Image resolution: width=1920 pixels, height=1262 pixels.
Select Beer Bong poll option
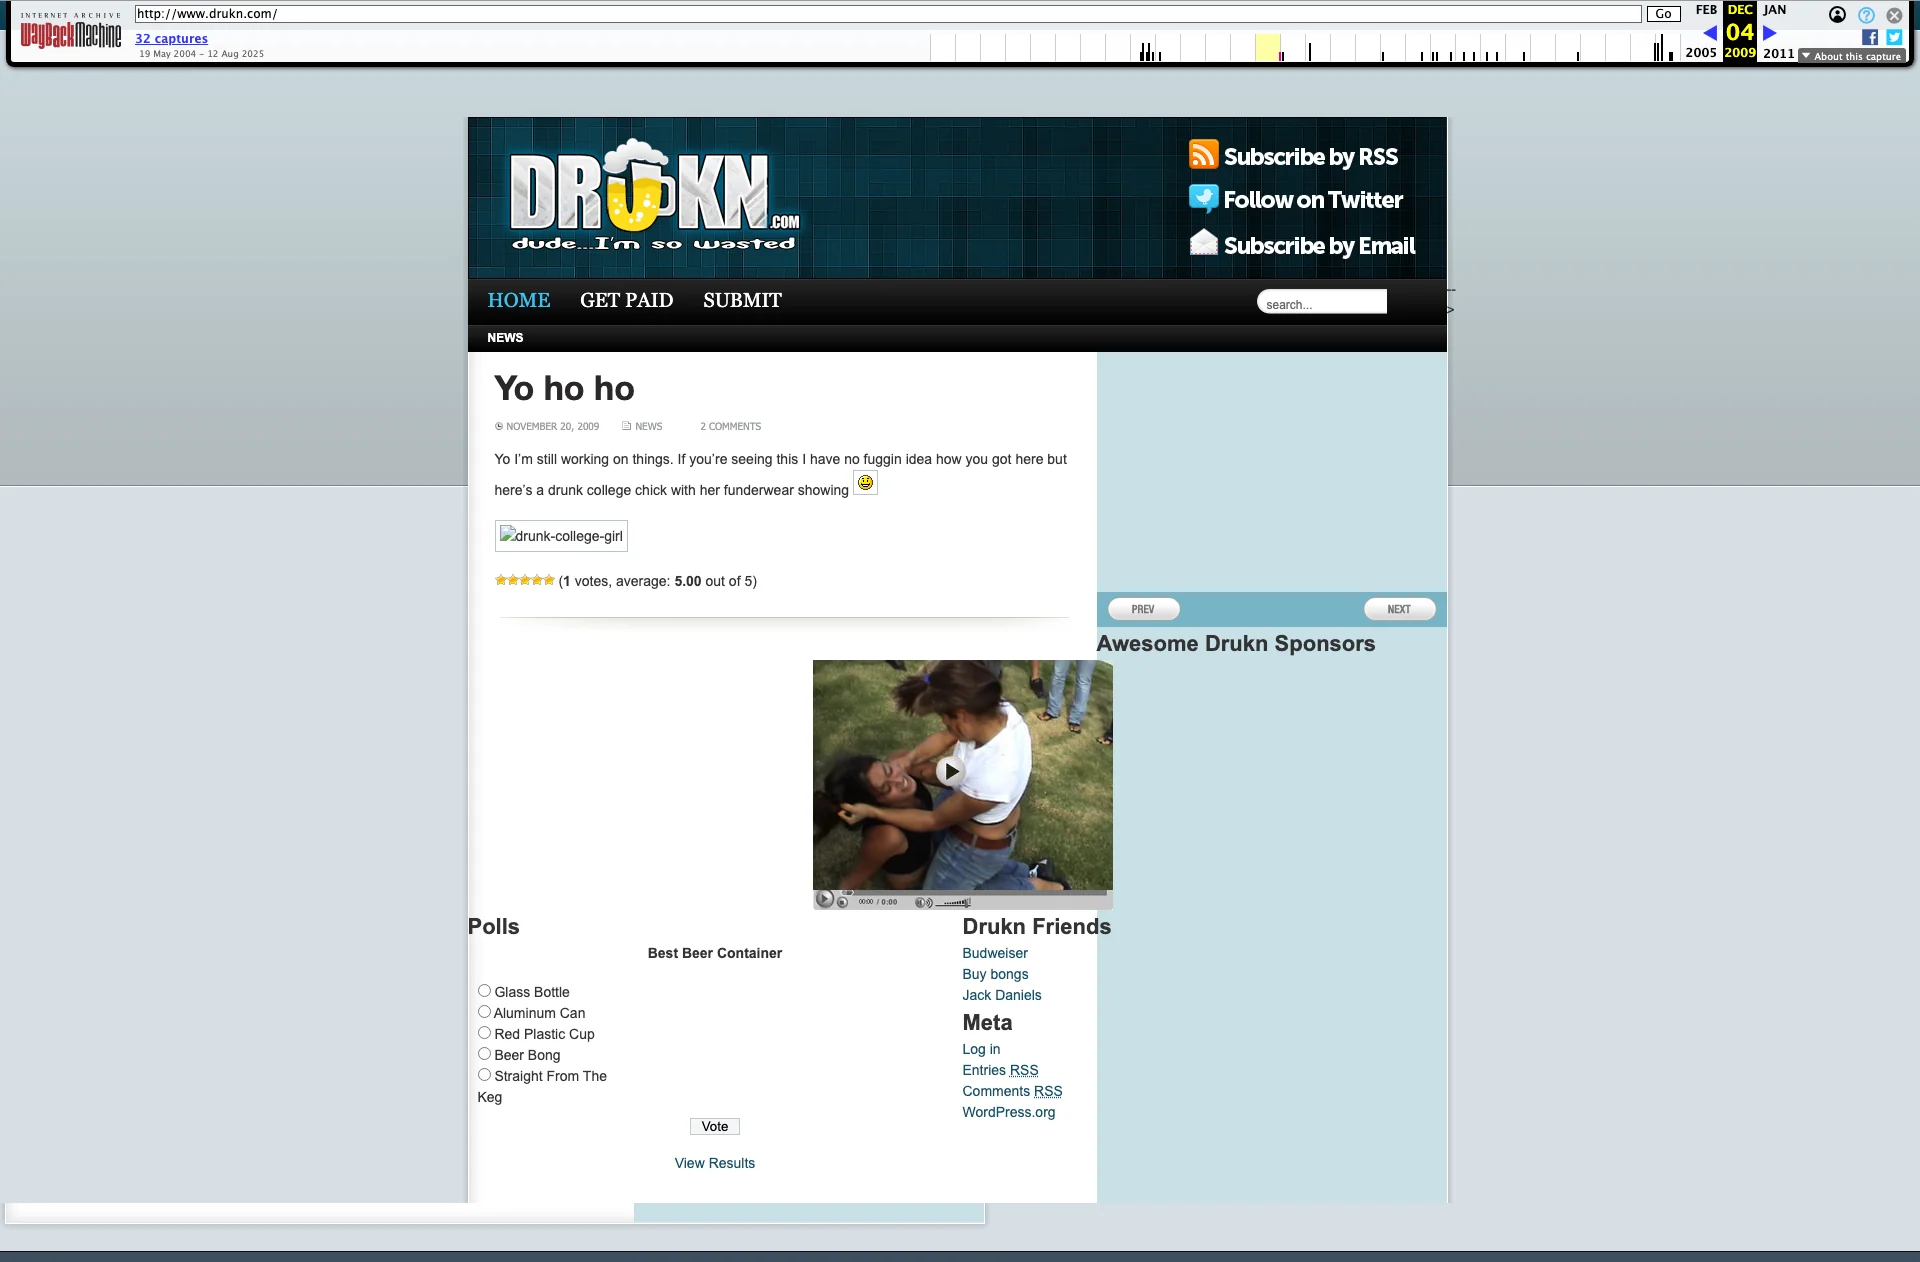(x=484, y=1054)
